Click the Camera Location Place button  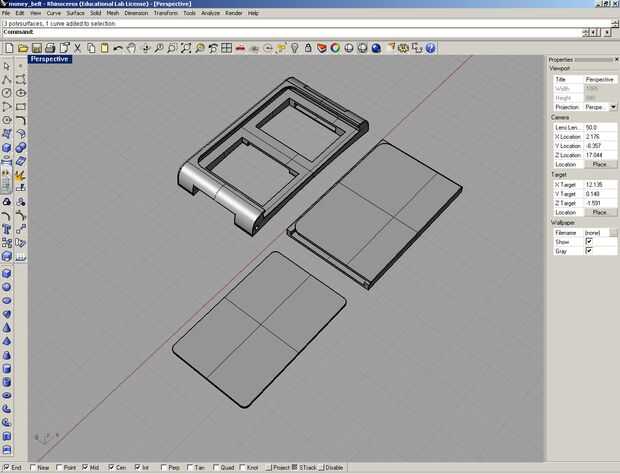click(600, 164)
